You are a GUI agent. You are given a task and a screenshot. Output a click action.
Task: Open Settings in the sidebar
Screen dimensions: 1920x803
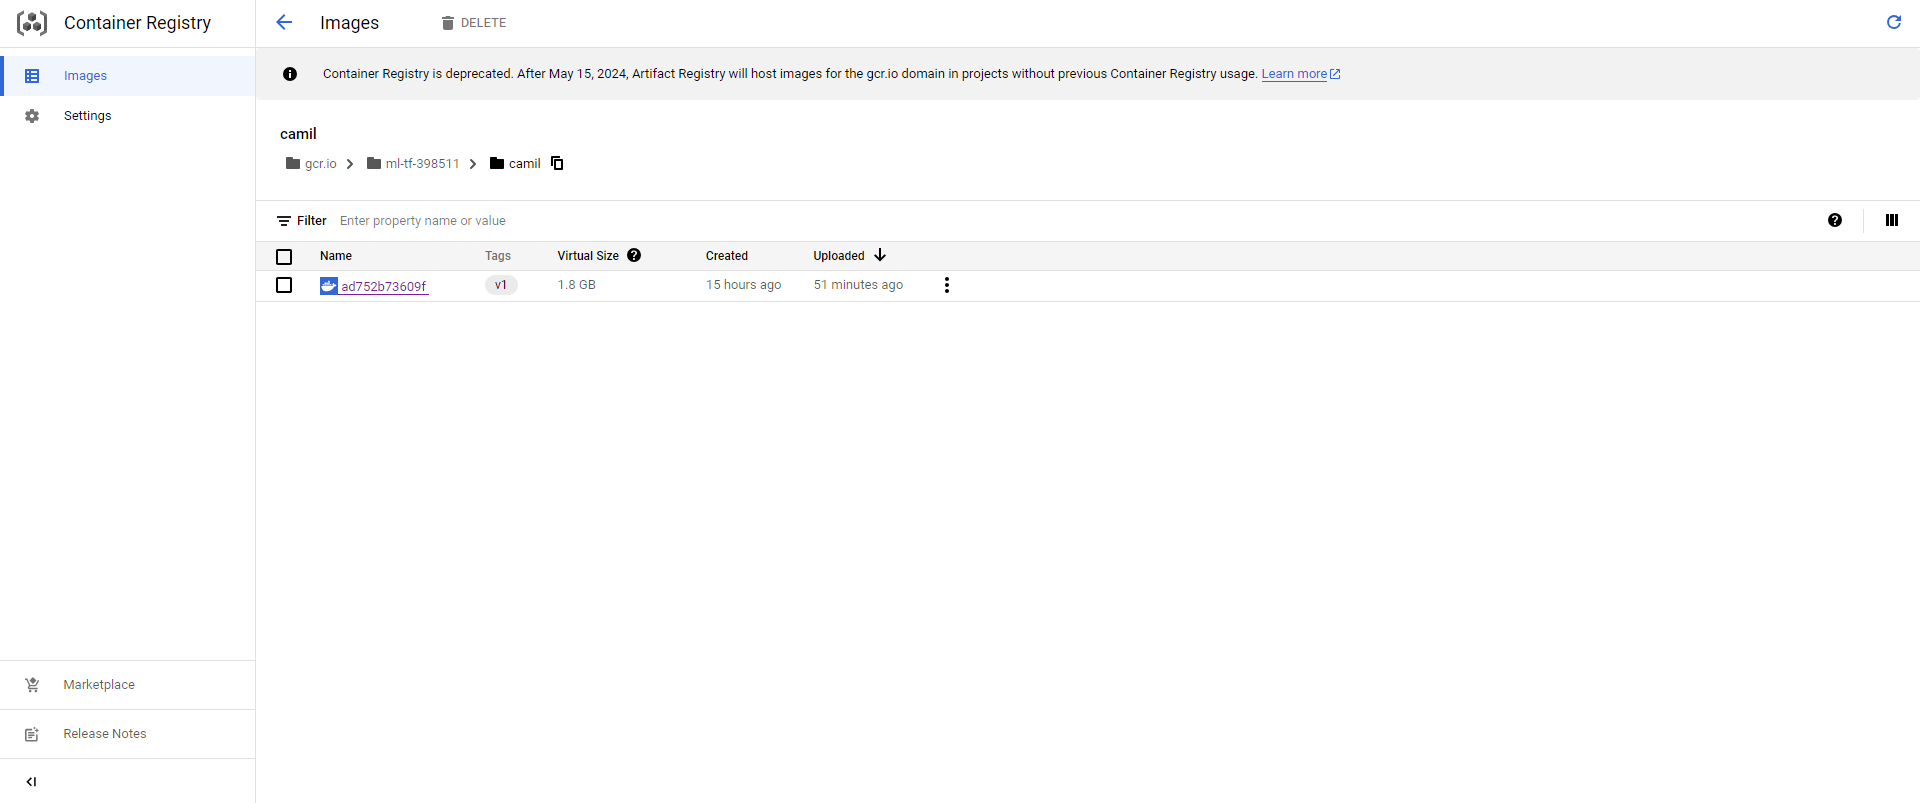click(x=128, y=116)
